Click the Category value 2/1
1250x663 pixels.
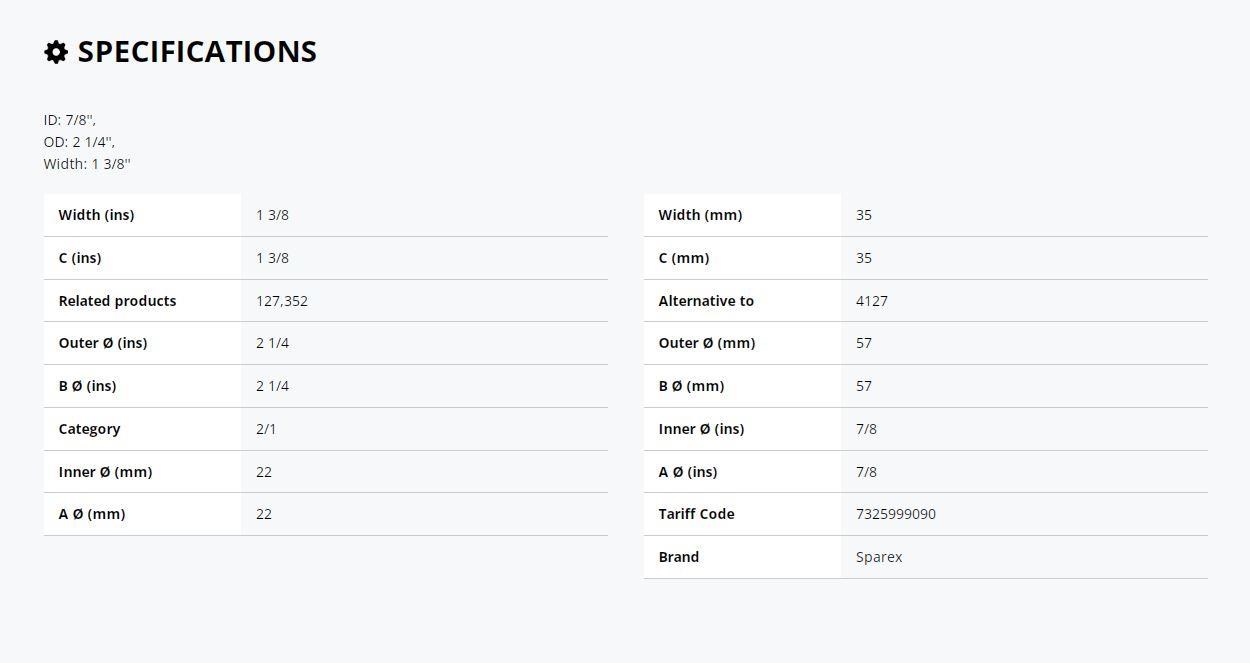266,429
